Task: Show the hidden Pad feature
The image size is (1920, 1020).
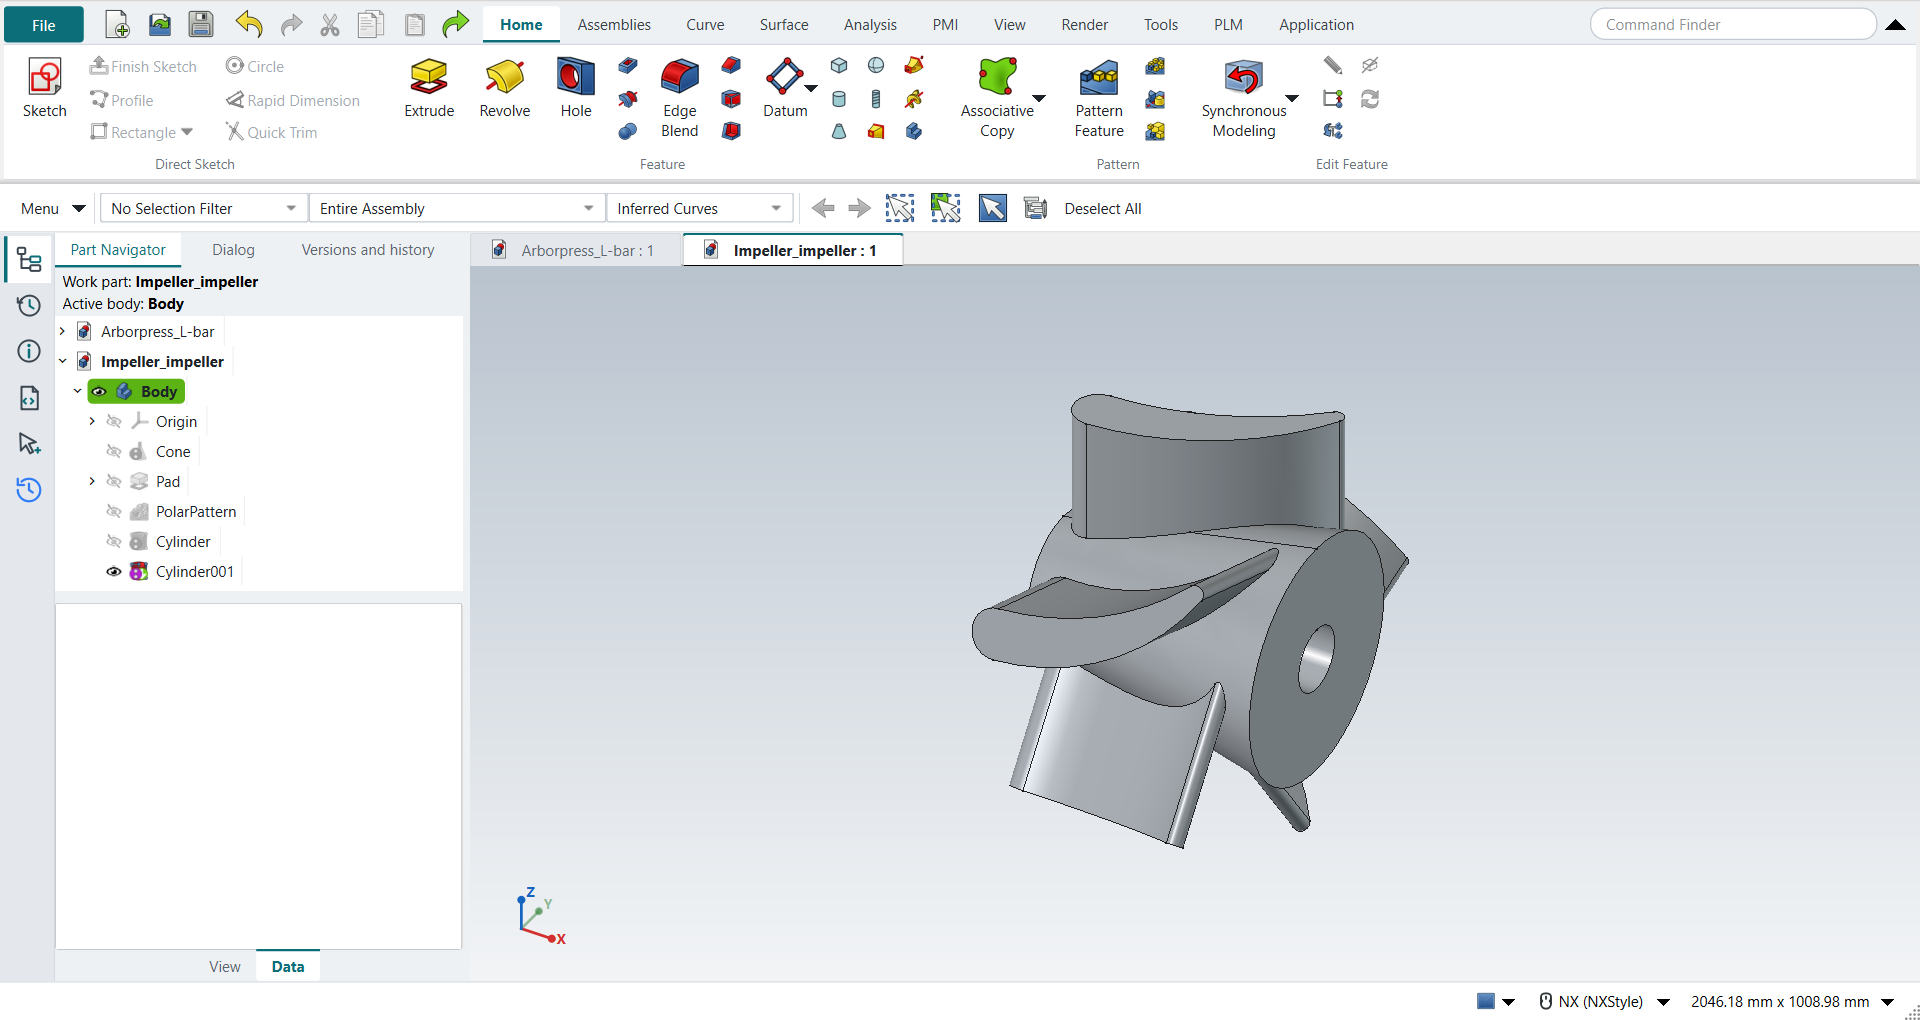Action: [x=114, y=482]
